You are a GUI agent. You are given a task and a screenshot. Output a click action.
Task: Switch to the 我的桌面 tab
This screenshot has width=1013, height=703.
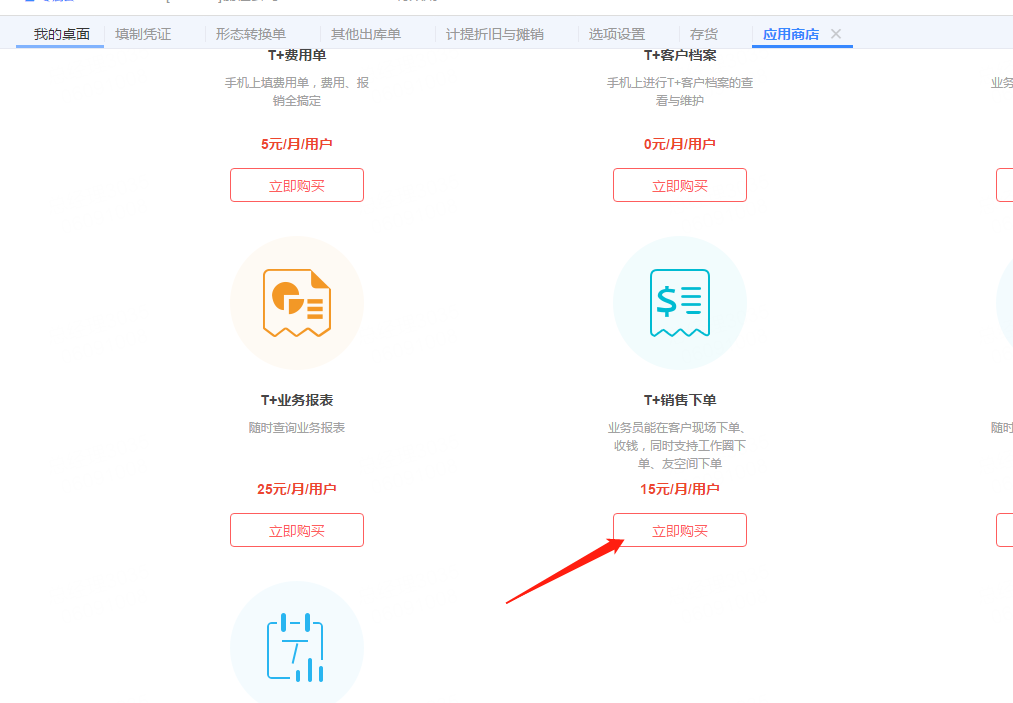tap(61, 34)
